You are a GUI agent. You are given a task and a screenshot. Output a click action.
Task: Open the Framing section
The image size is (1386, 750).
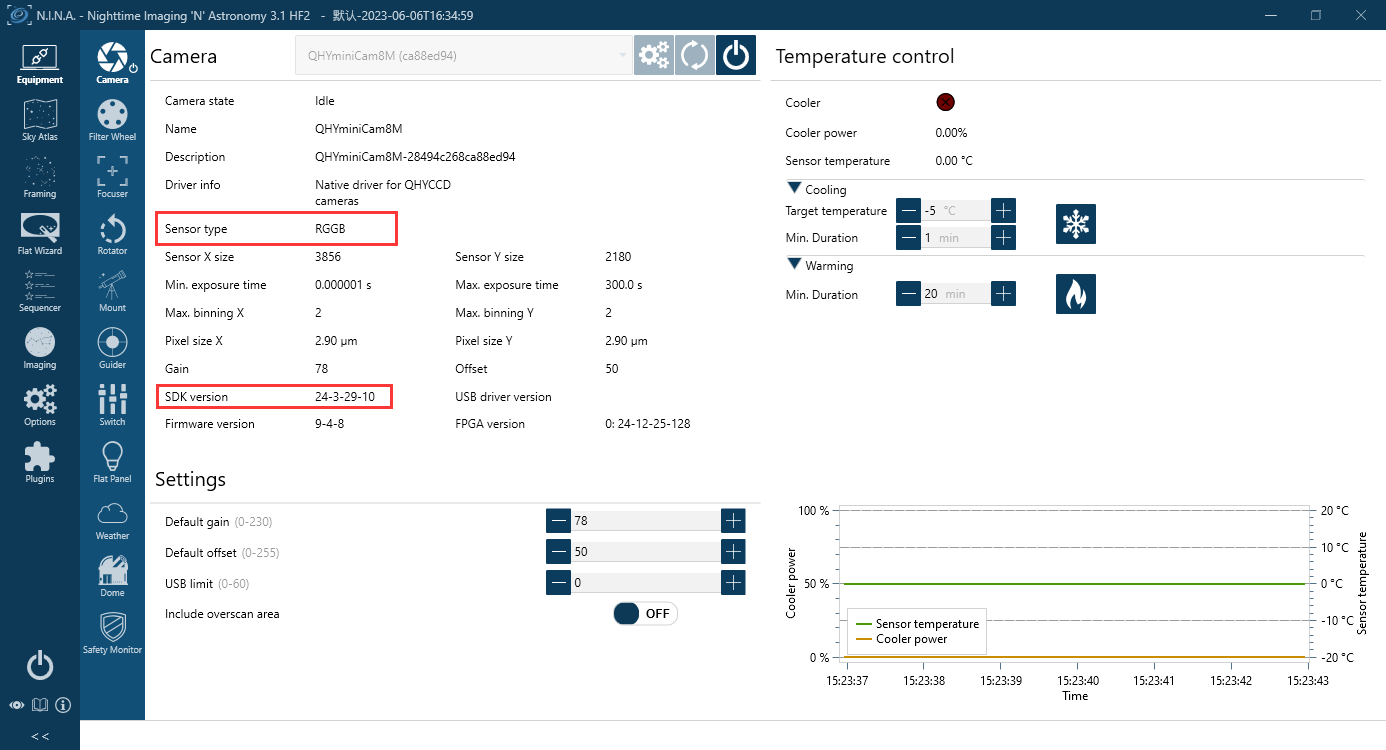pyautogui.click(x=39, y=178)
